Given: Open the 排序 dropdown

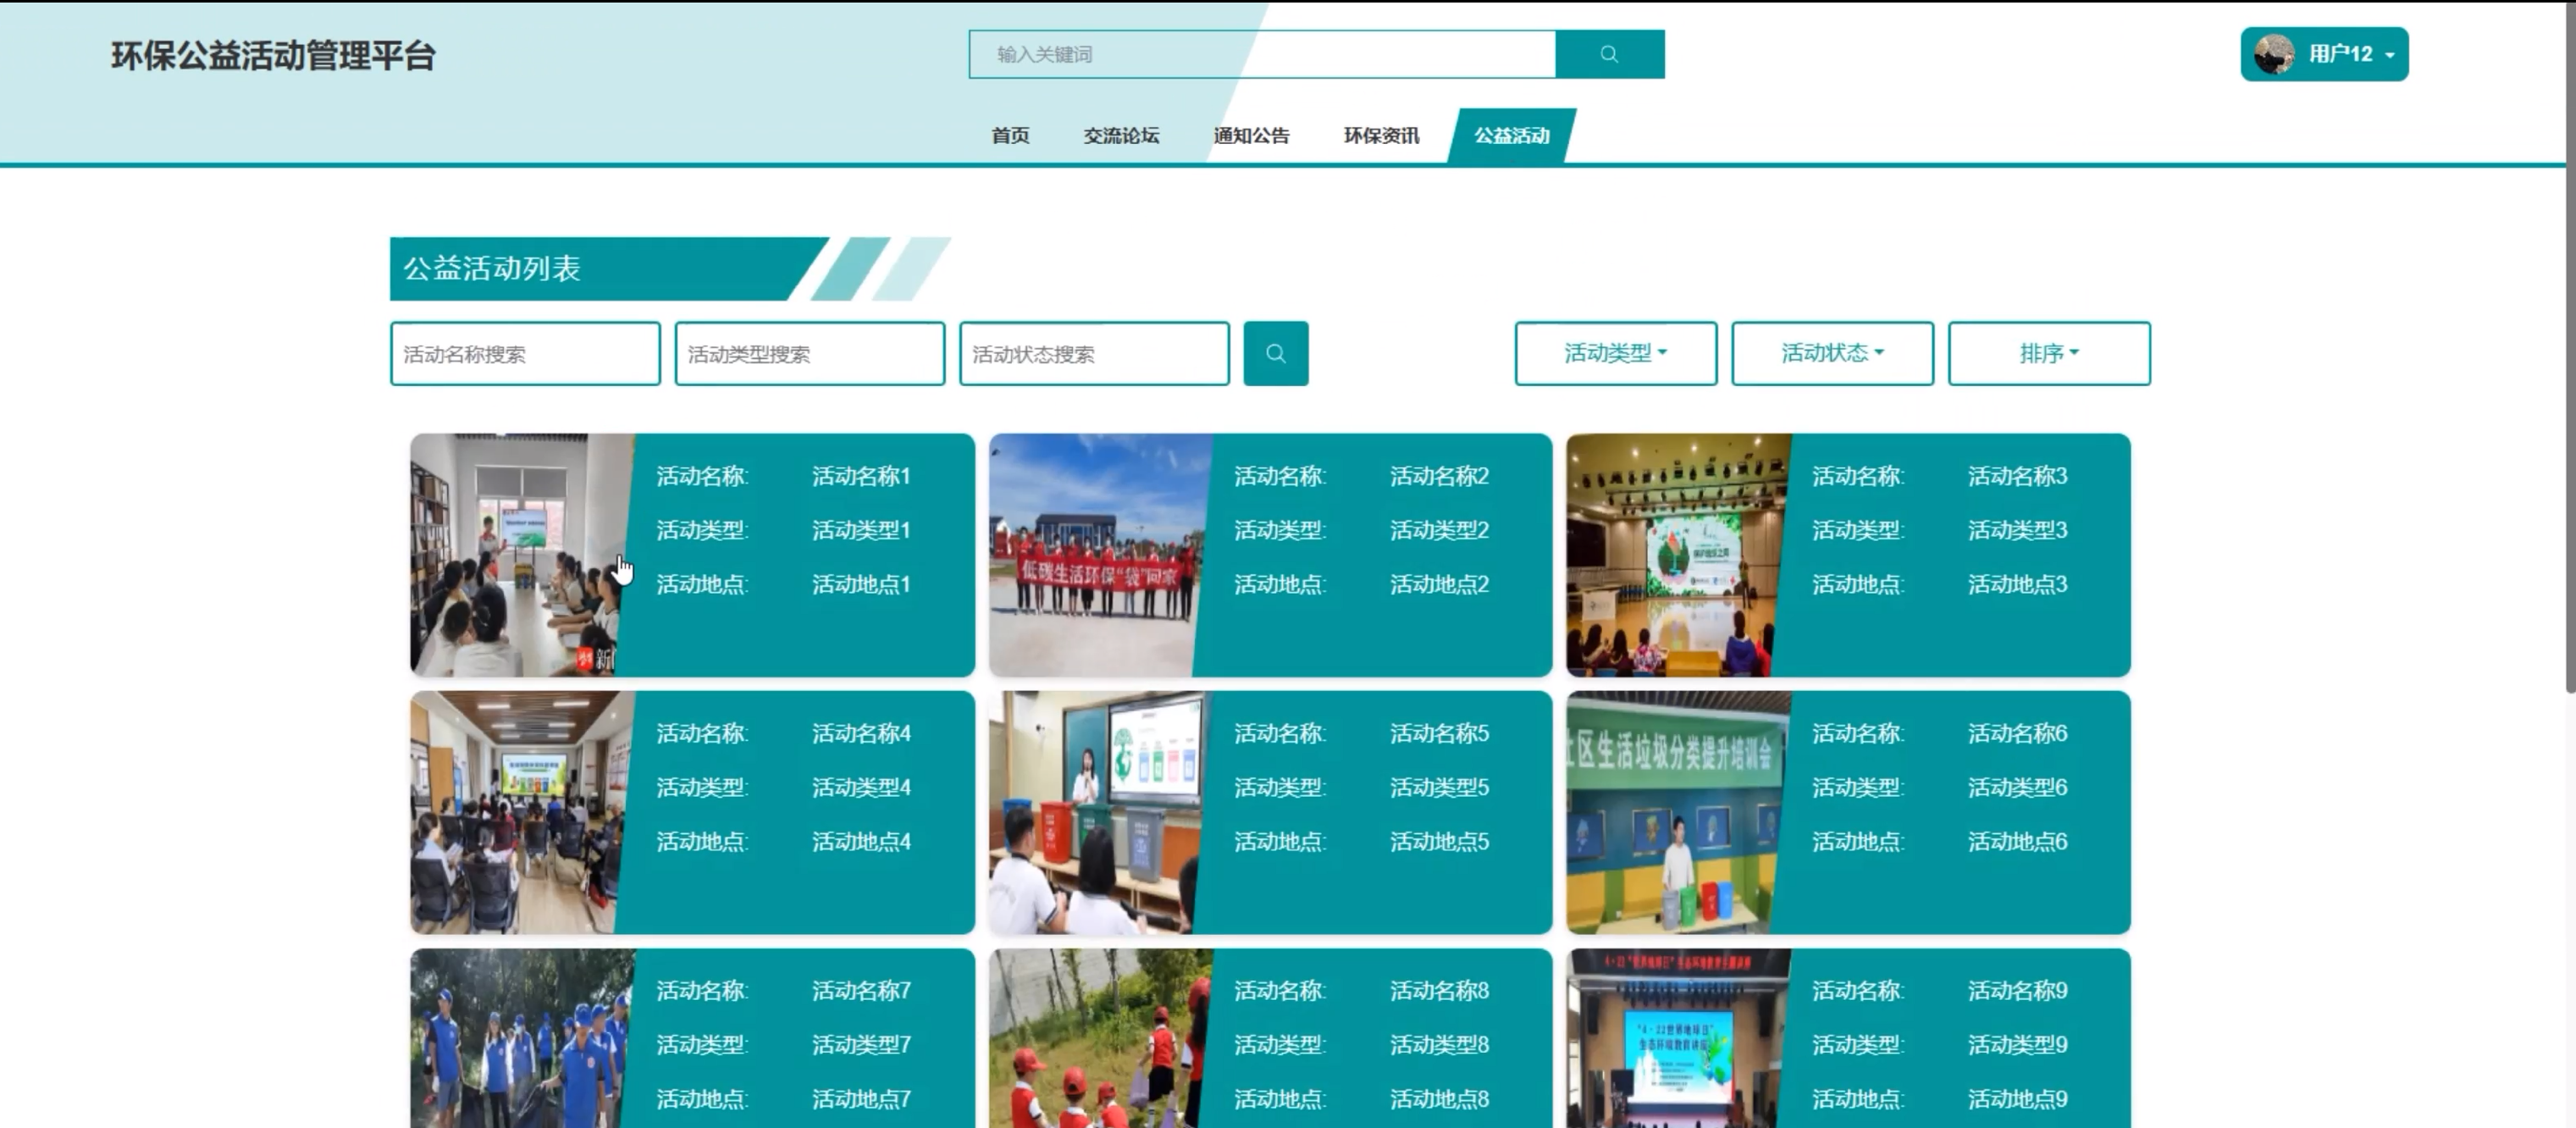Looking at the screenshot, I should click(x=2048, y=353).
